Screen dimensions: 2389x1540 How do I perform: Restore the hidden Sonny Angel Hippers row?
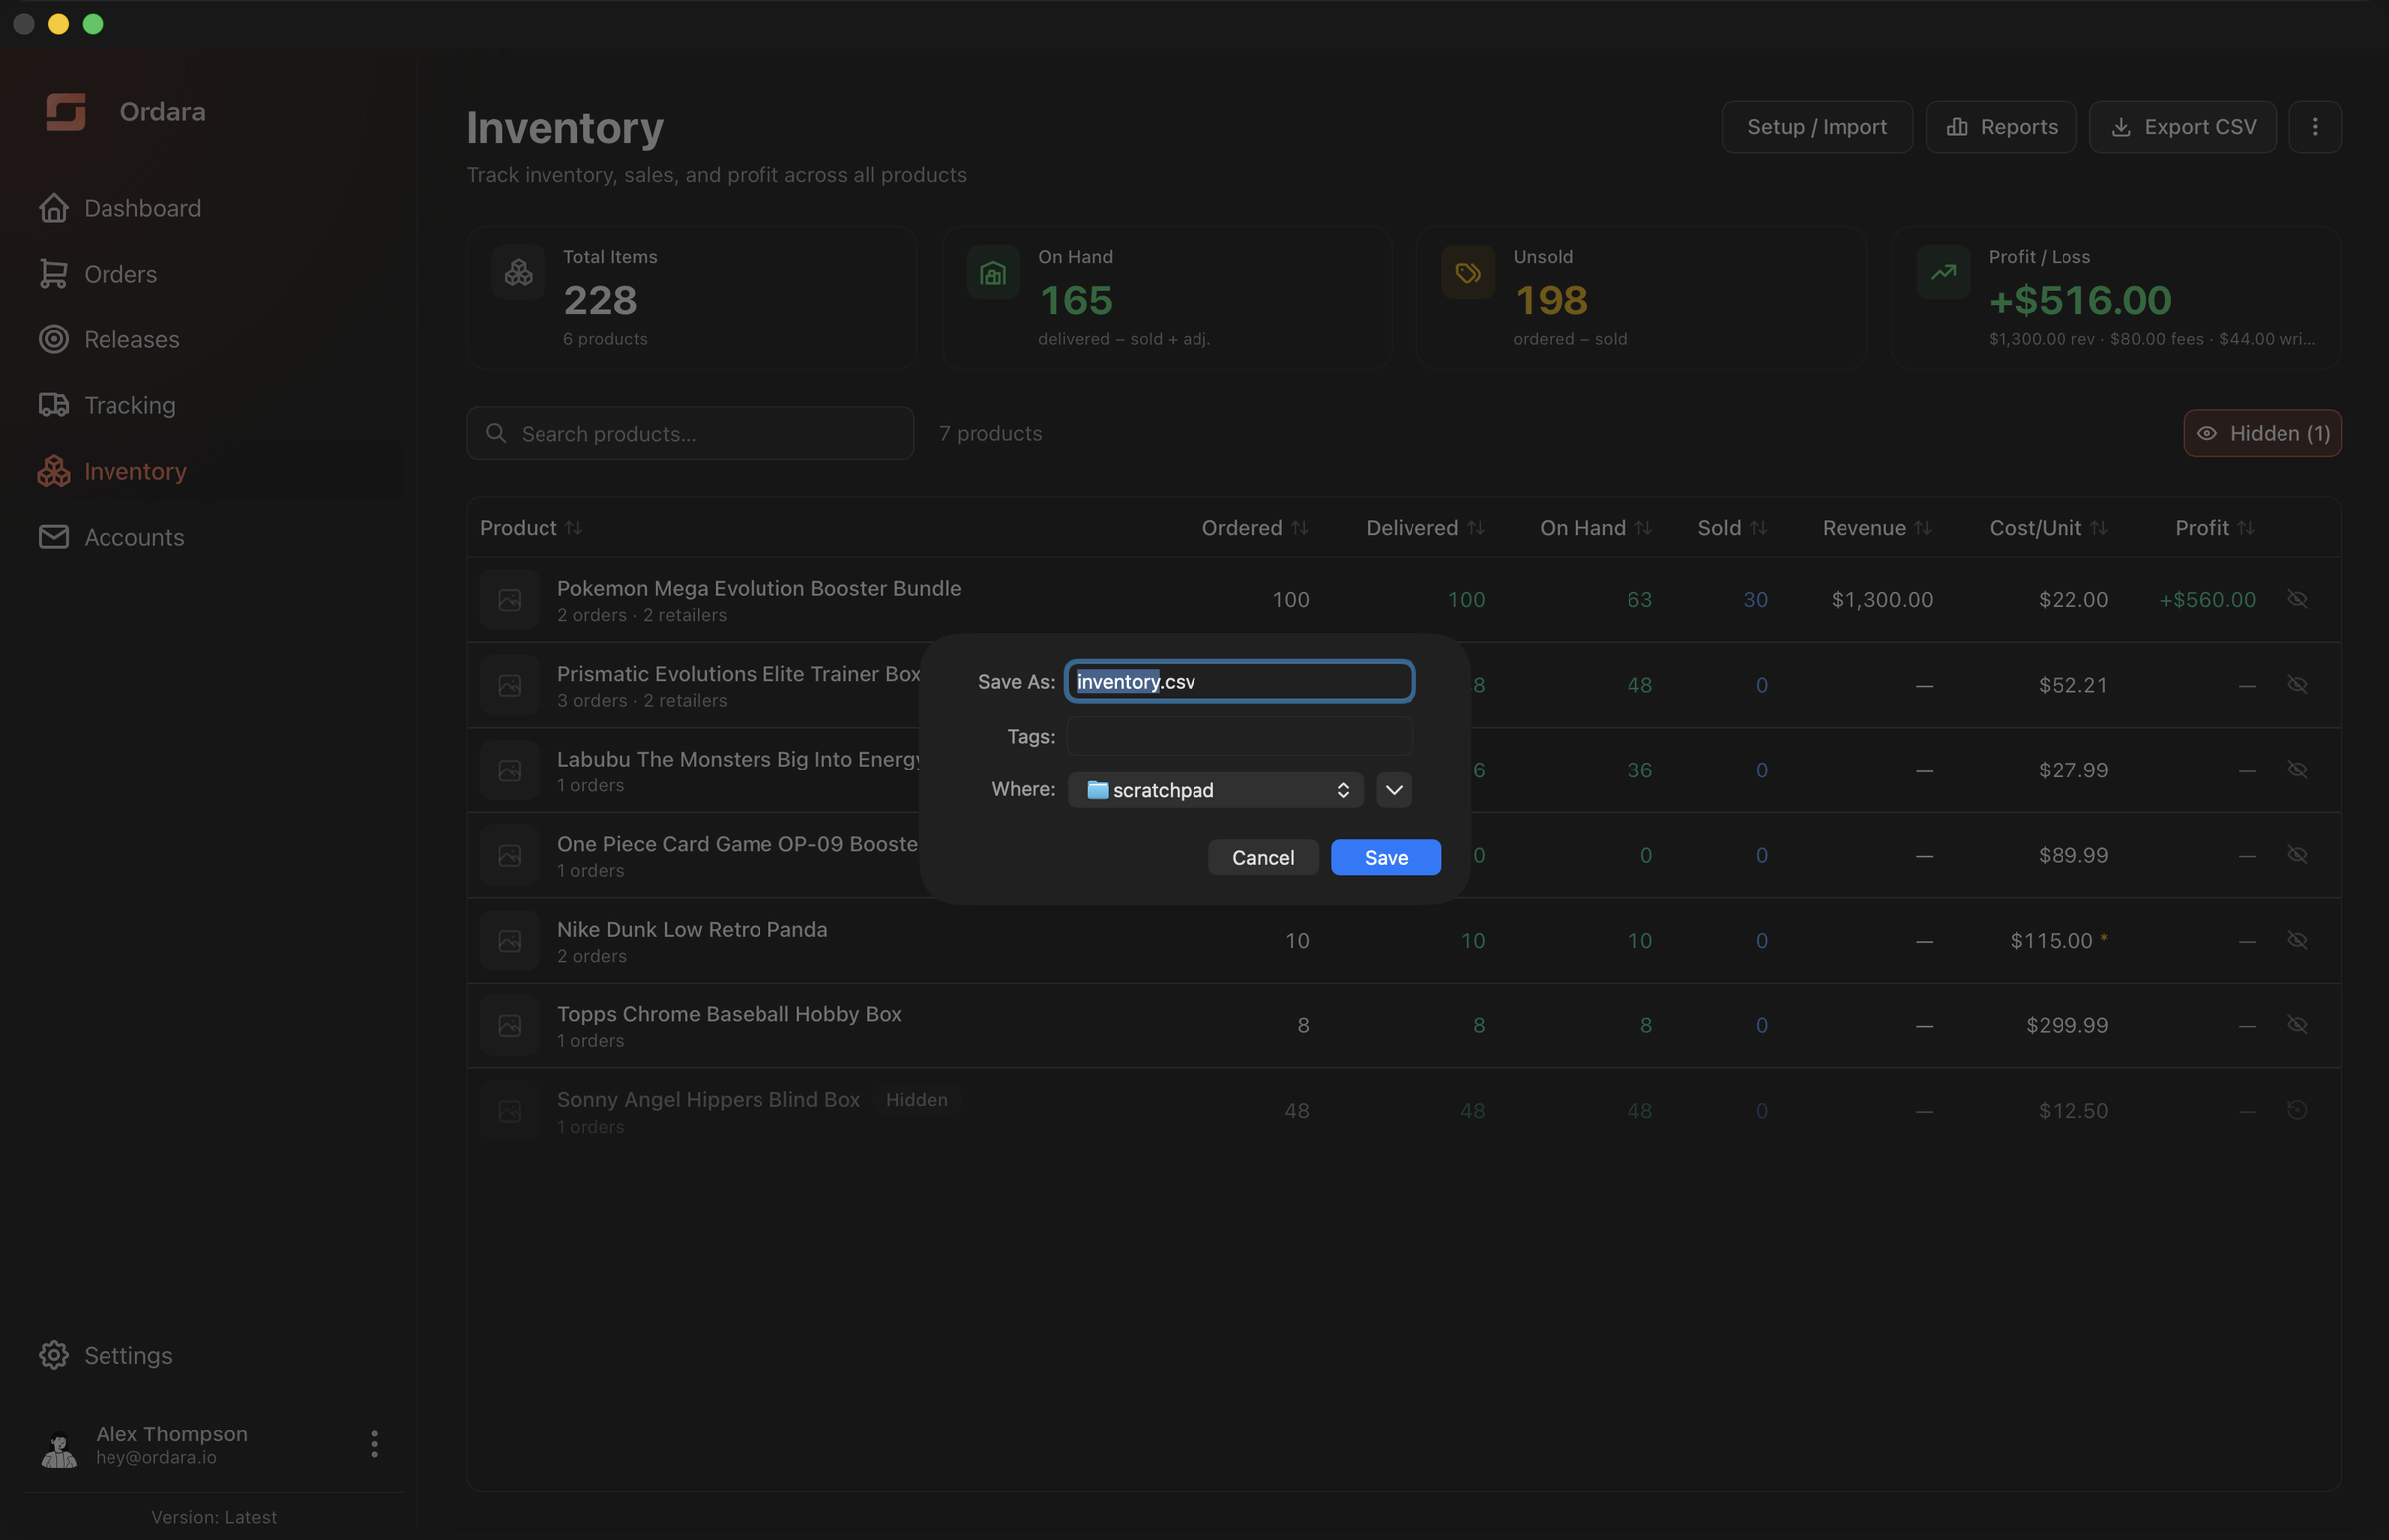(x=2297, y=1109)
